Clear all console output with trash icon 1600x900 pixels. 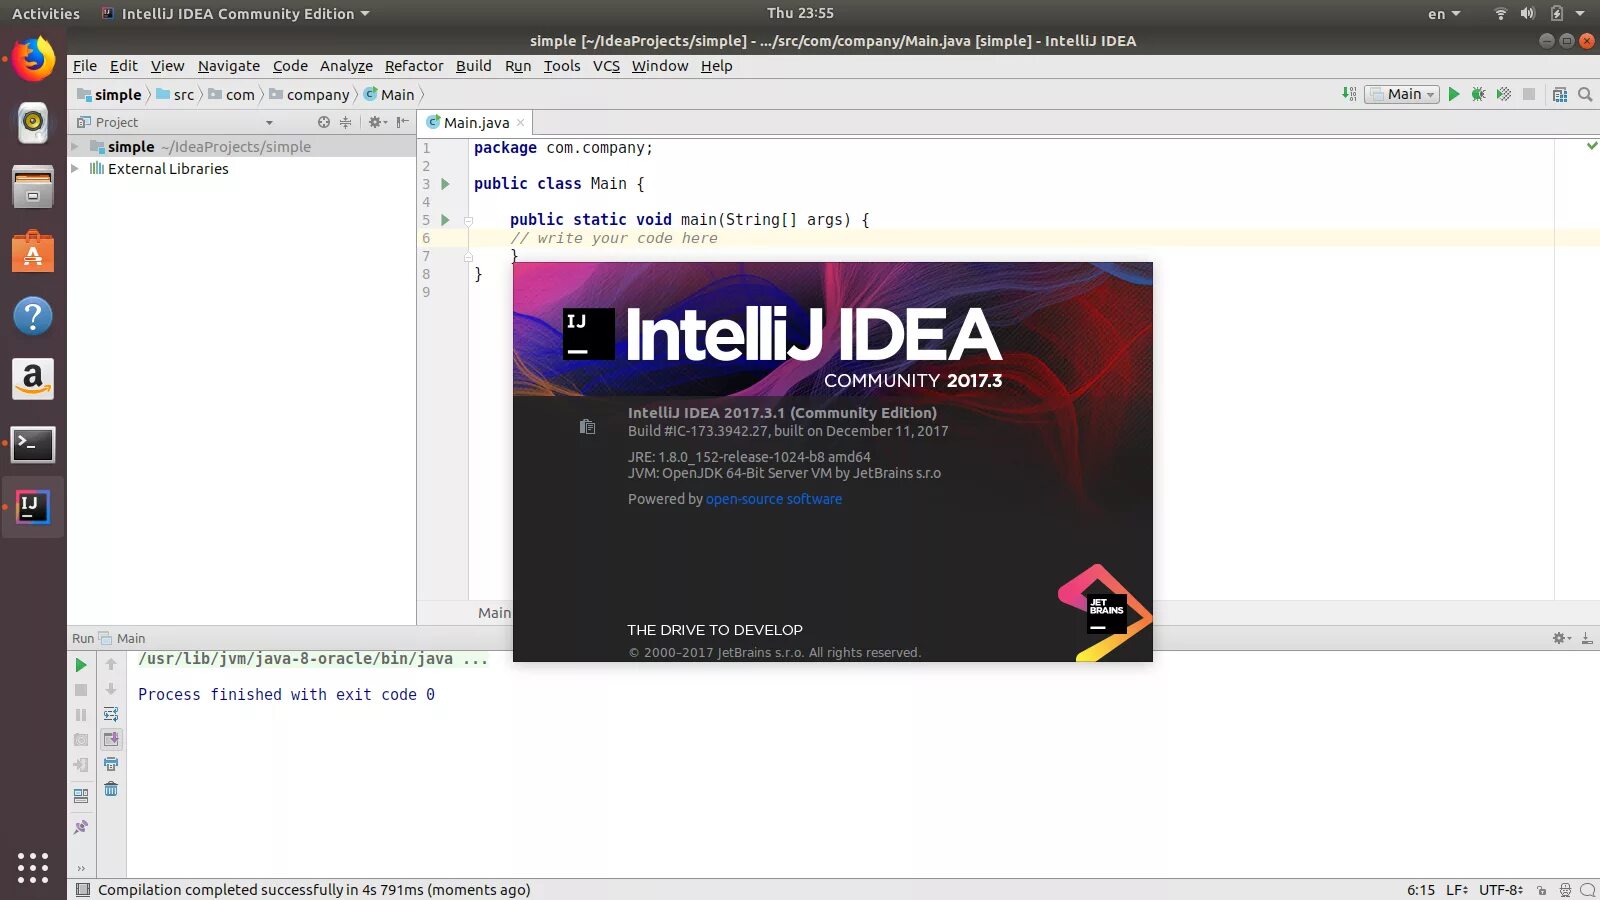(x=111, y=789)
